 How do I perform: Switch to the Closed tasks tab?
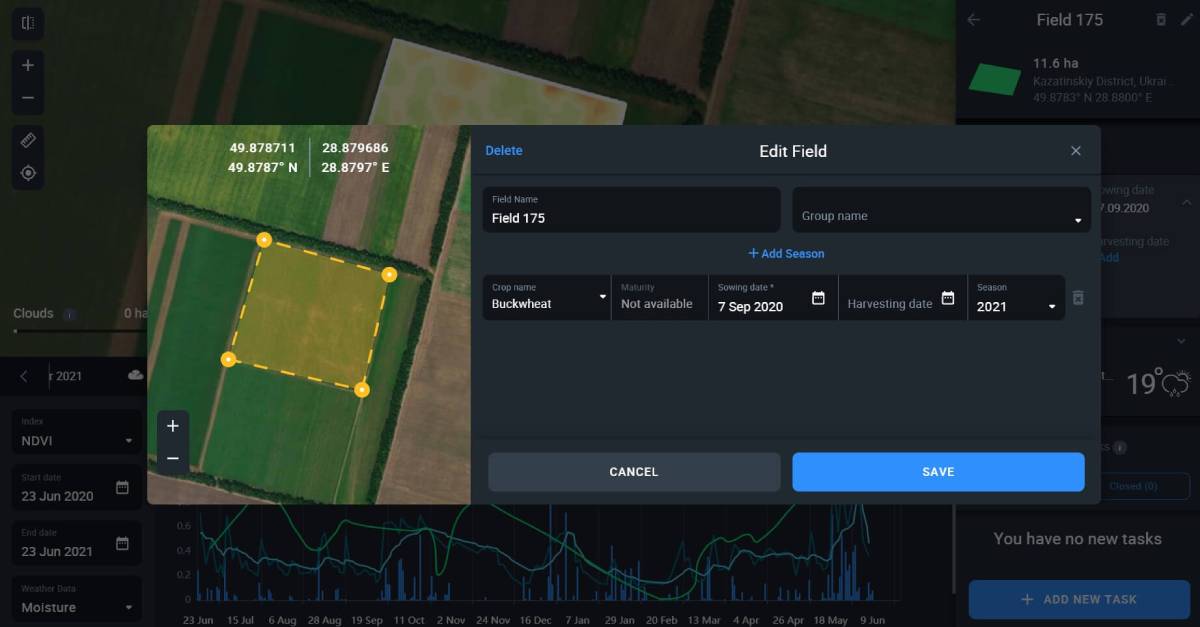[x=1136, y=486]
